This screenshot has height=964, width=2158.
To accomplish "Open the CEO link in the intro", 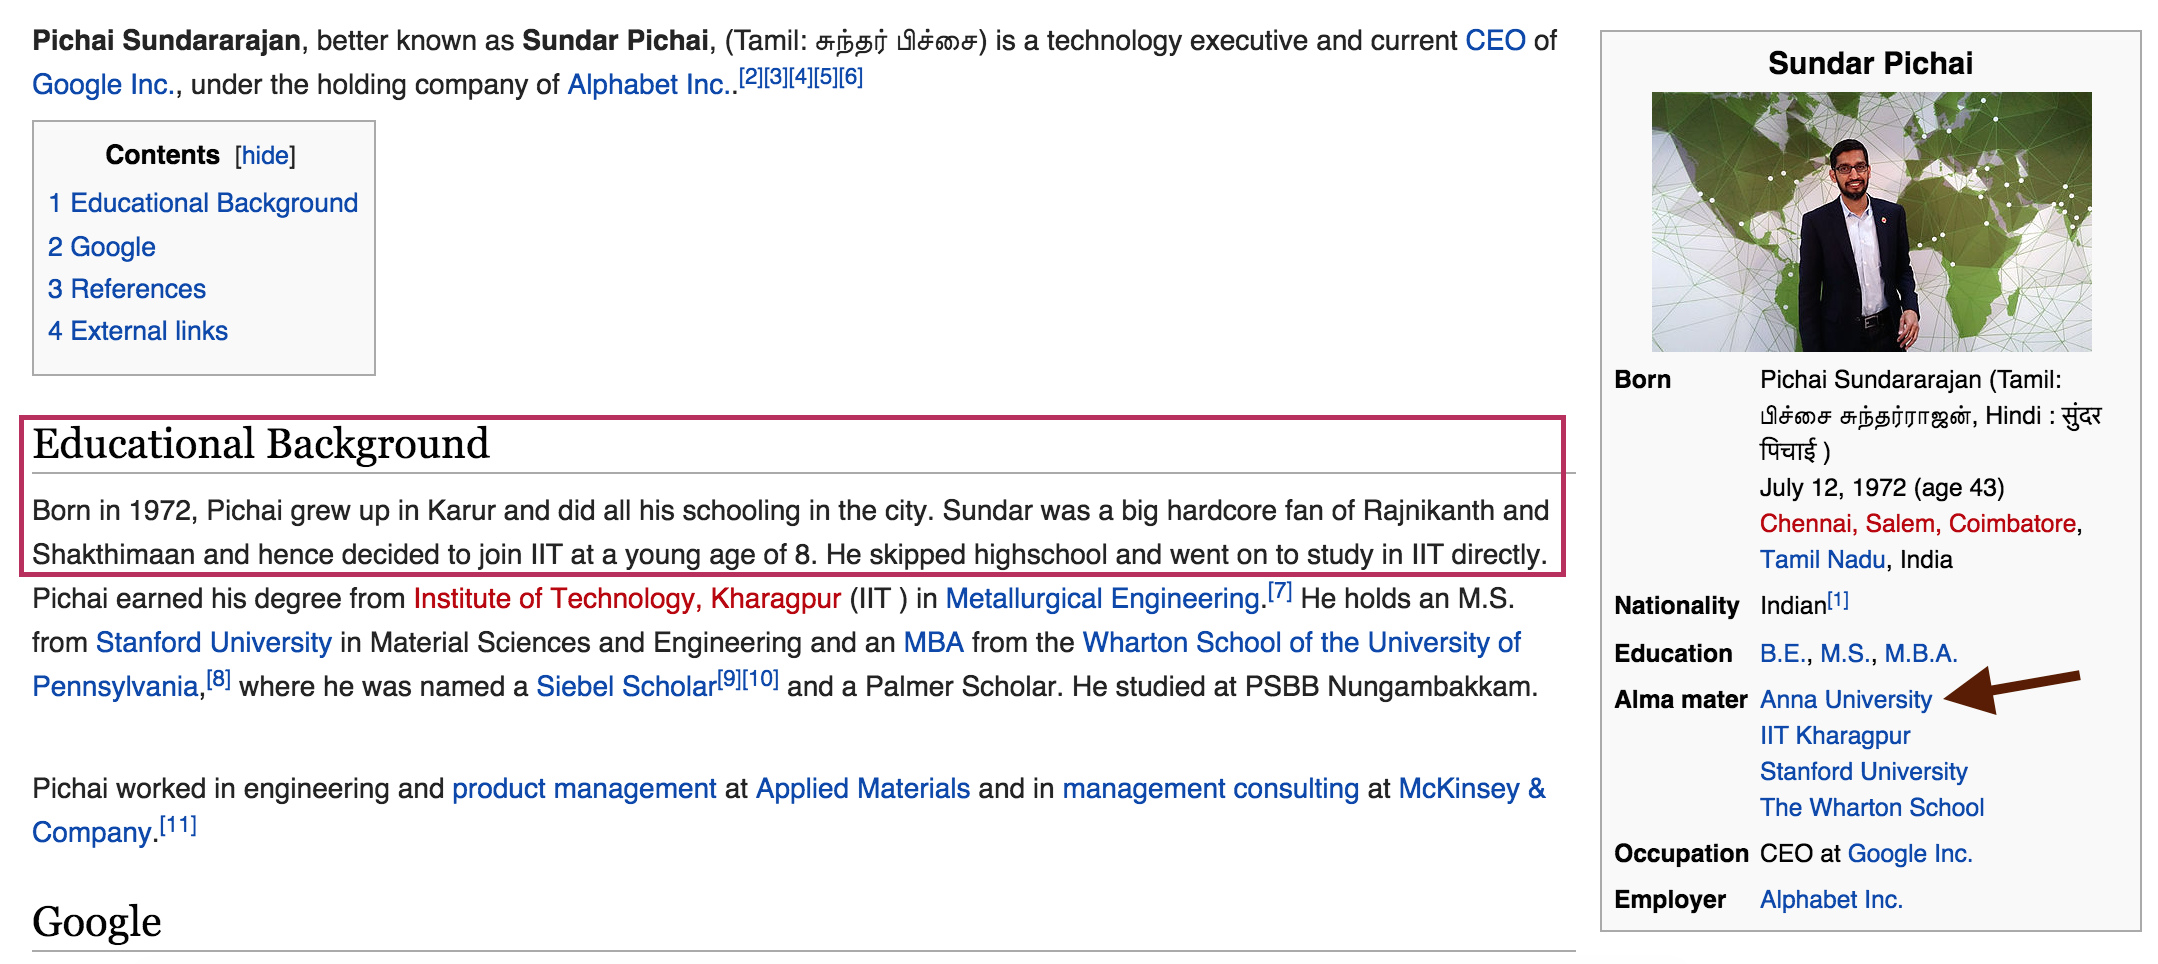I will coord(1495,41).
